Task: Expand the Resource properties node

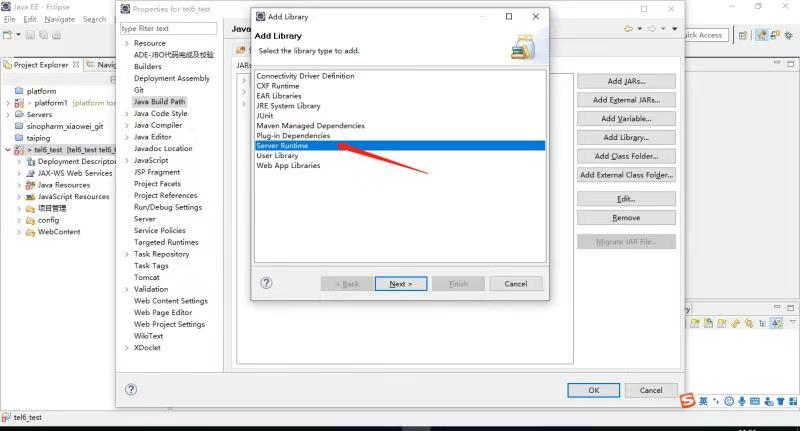Action: 127,43
